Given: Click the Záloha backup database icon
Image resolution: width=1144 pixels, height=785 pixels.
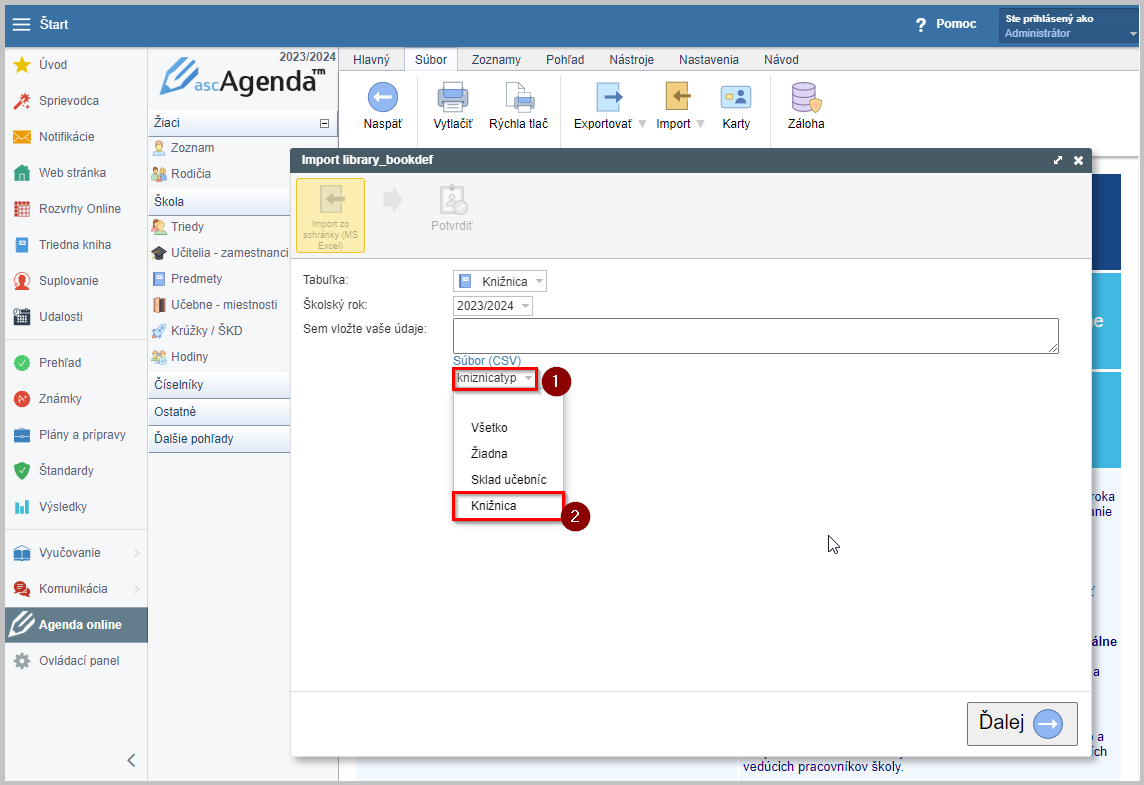Looking at the screenshot, I should pos(806,98).
